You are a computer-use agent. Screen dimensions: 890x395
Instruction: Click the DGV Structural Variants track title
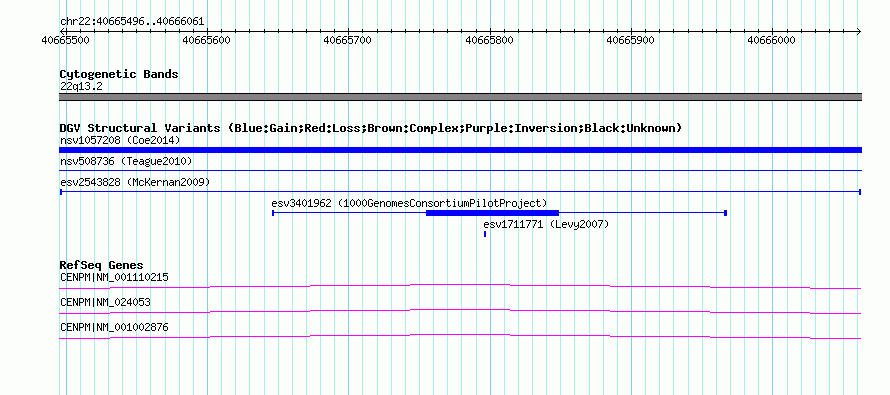pos(371,128)
